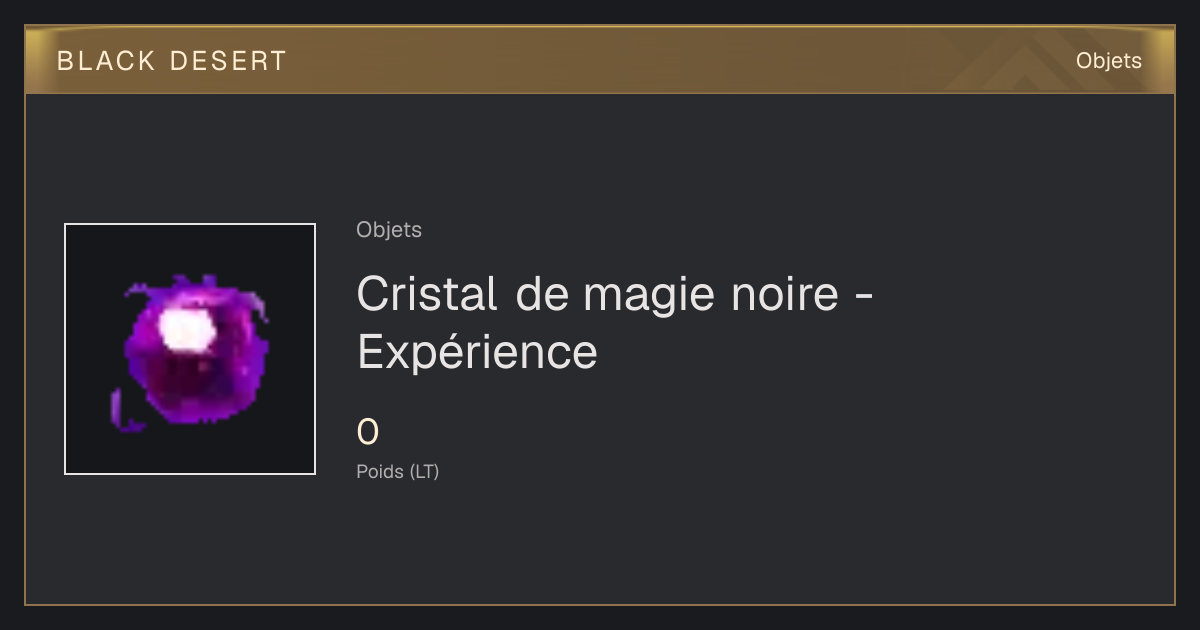
Task: Click the BLACK DESERT logo text
Action: pos(172,61)
